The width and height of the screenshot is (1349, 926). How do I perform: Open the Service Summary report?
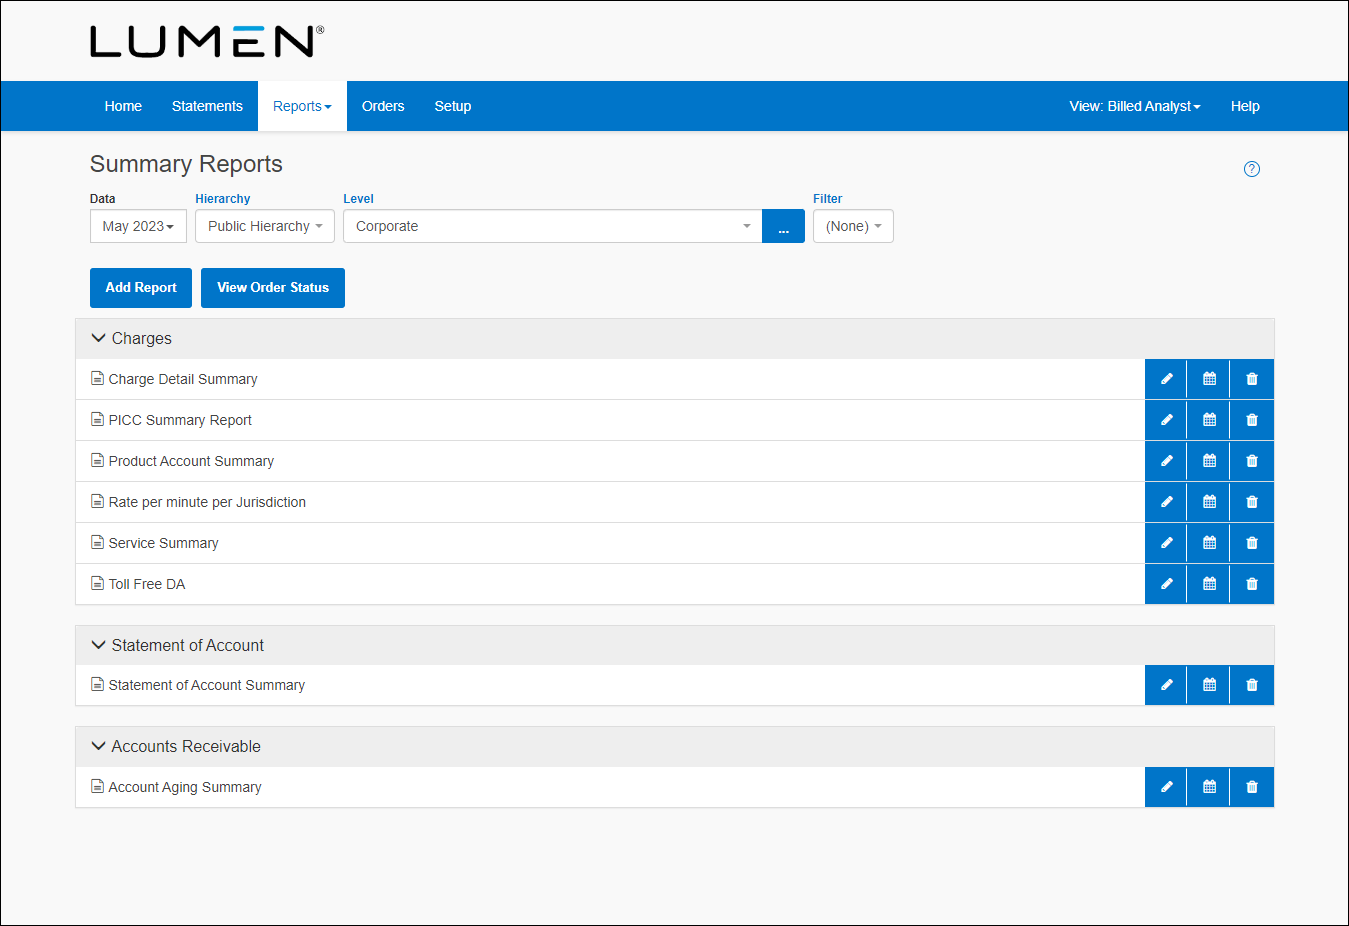(x=164, y=543)
